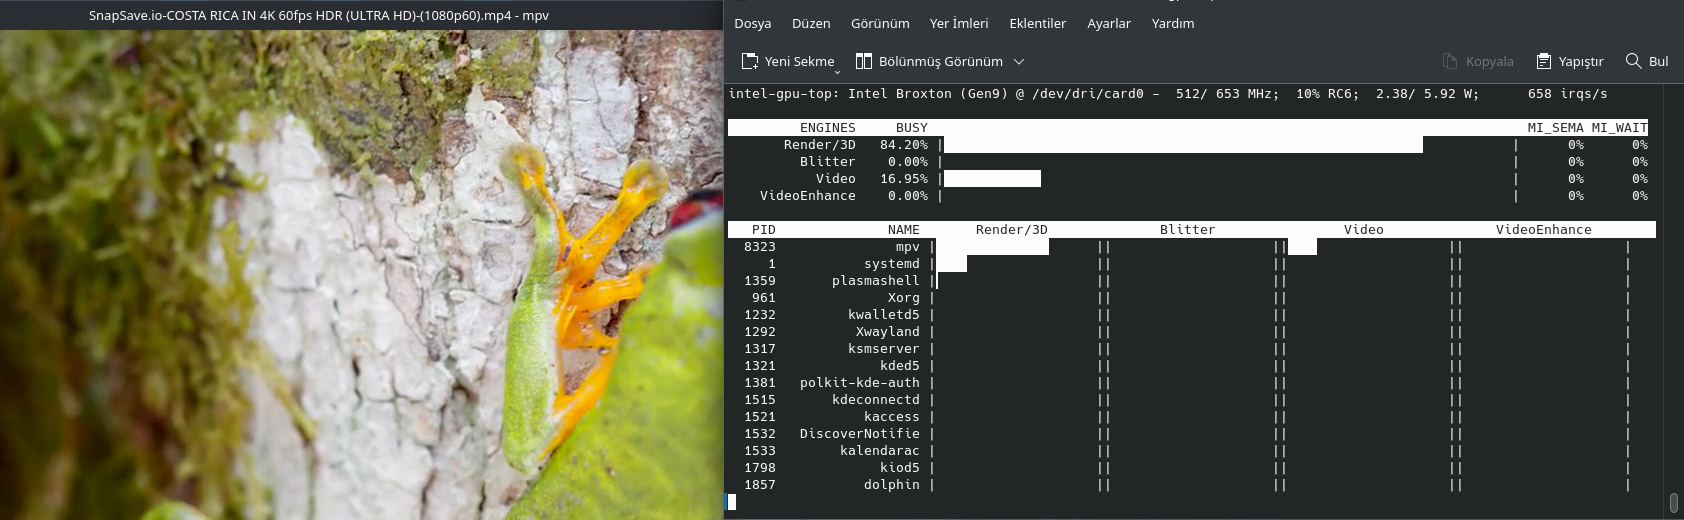The width and height of the screenshot is (1684, 520).
Task: Click the mpv process name
Action: 908,247
